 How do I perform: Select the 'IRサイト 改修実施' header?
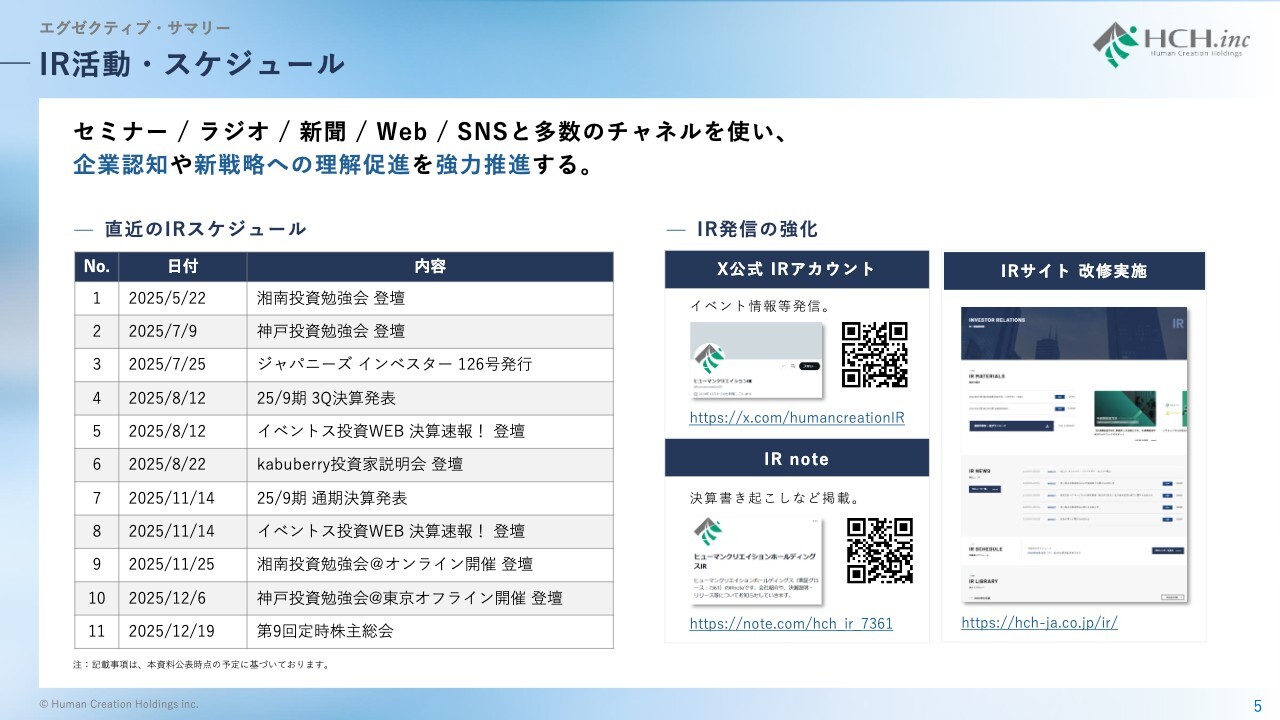(x=1073, y=271)
